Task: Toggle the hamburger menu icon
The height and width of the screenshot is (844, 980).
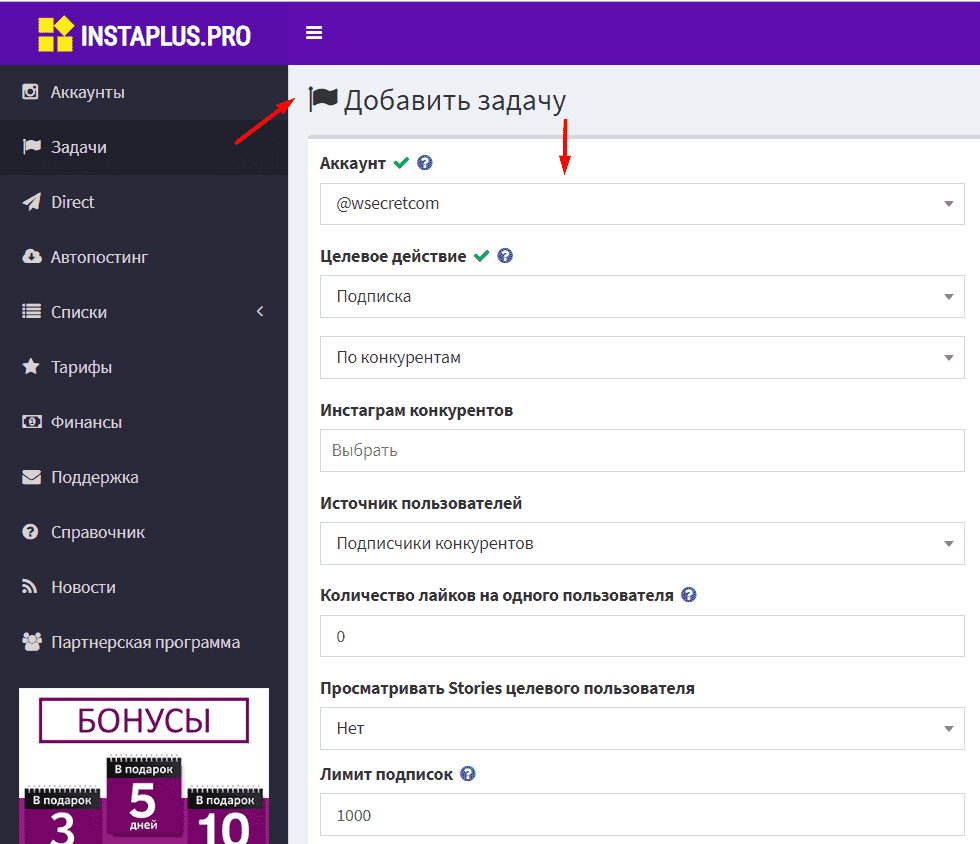Action: pyautogui.click(x=314, y=33)
